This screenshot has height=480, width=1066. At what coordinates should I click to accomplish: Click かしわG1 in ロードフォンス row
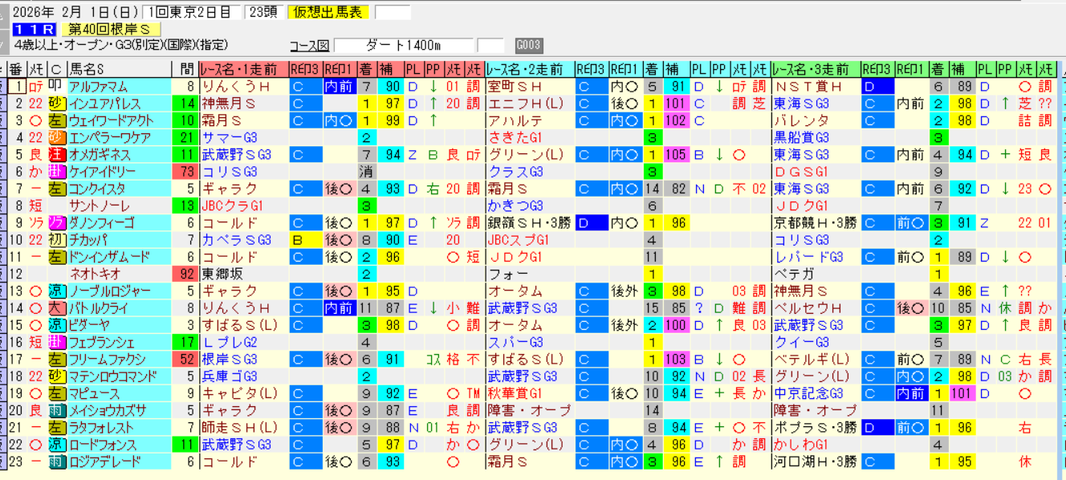[x=799, y=445]
